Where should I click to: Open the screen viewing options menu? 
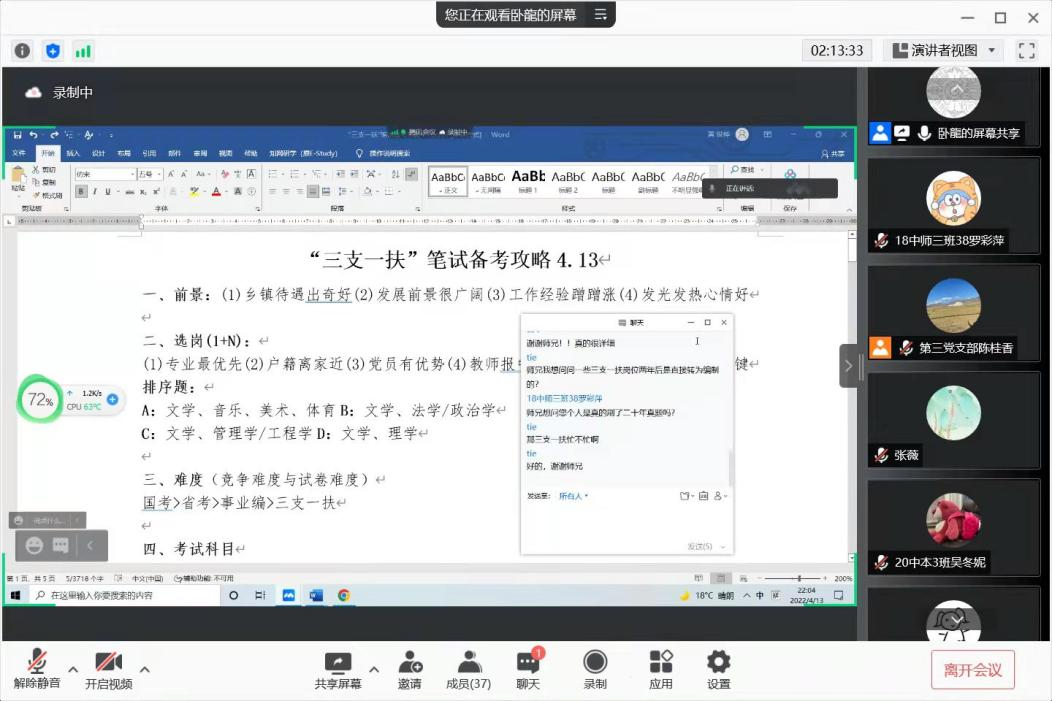pos(601,15)
